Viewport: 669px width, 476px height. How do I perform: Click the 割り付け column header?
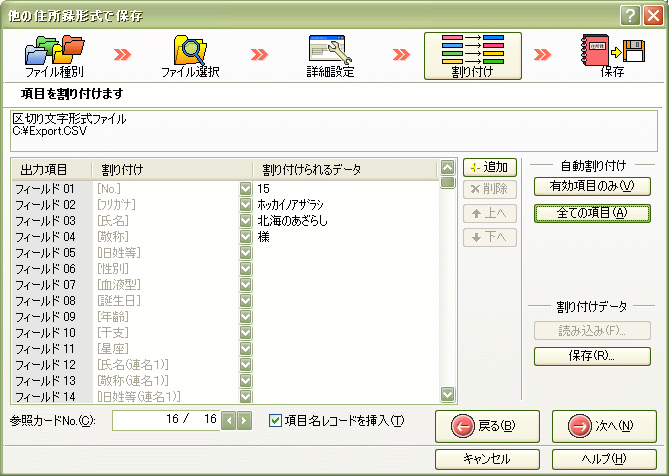(172, 170)
